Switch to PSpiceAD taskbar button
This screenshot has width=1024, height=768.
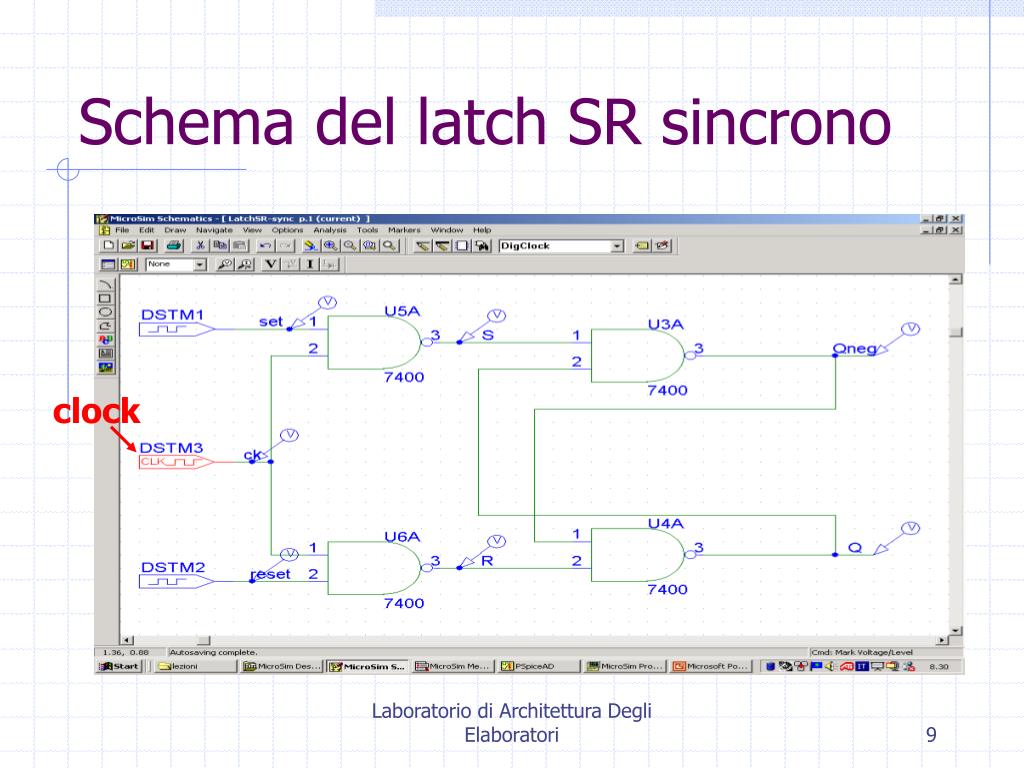pos(539,666)
